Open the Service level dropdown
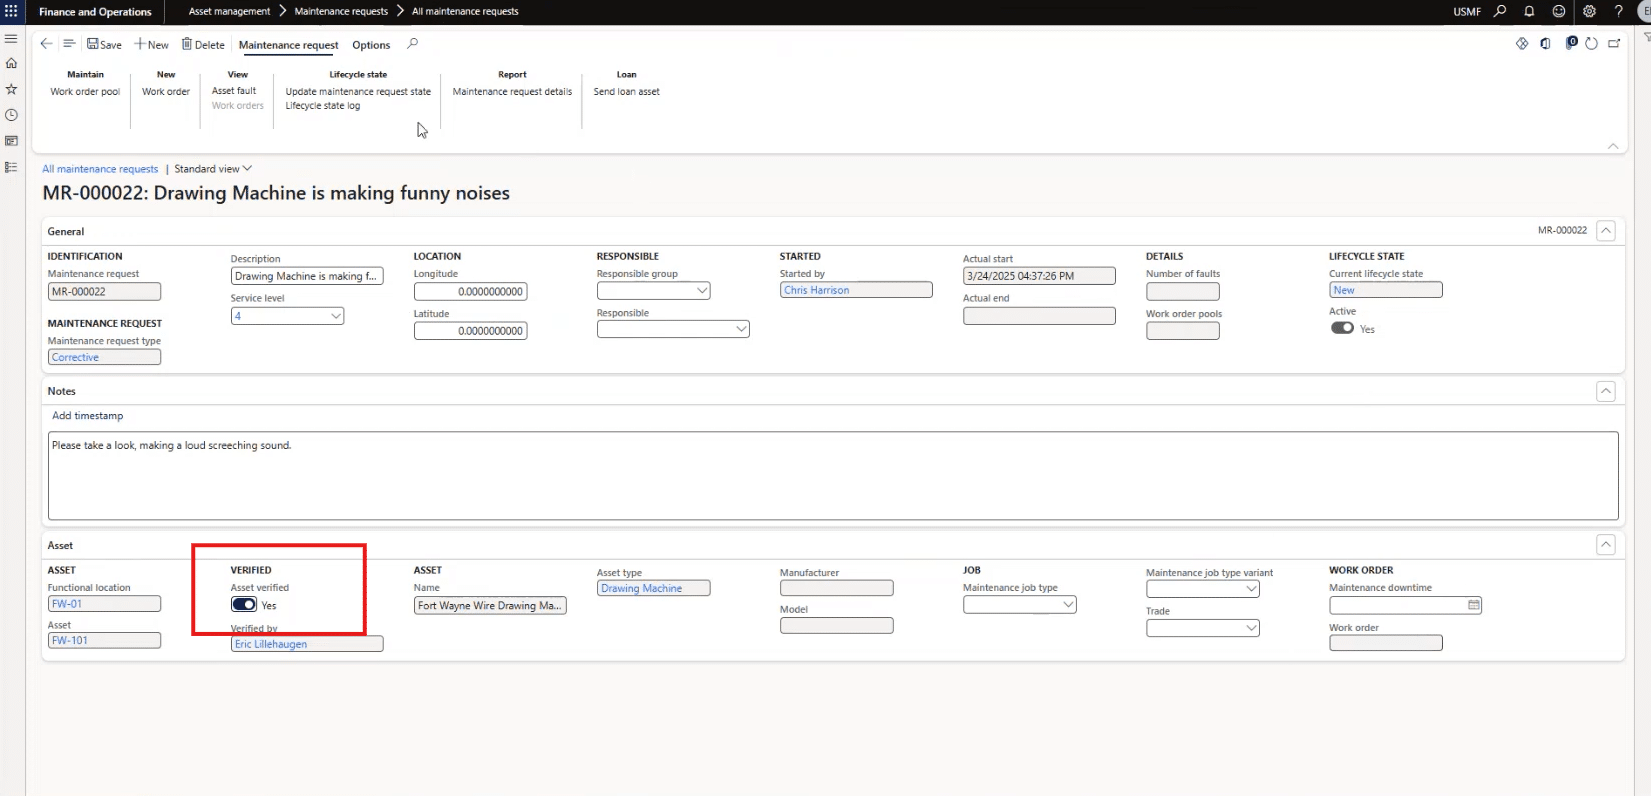 coord(336,316)
